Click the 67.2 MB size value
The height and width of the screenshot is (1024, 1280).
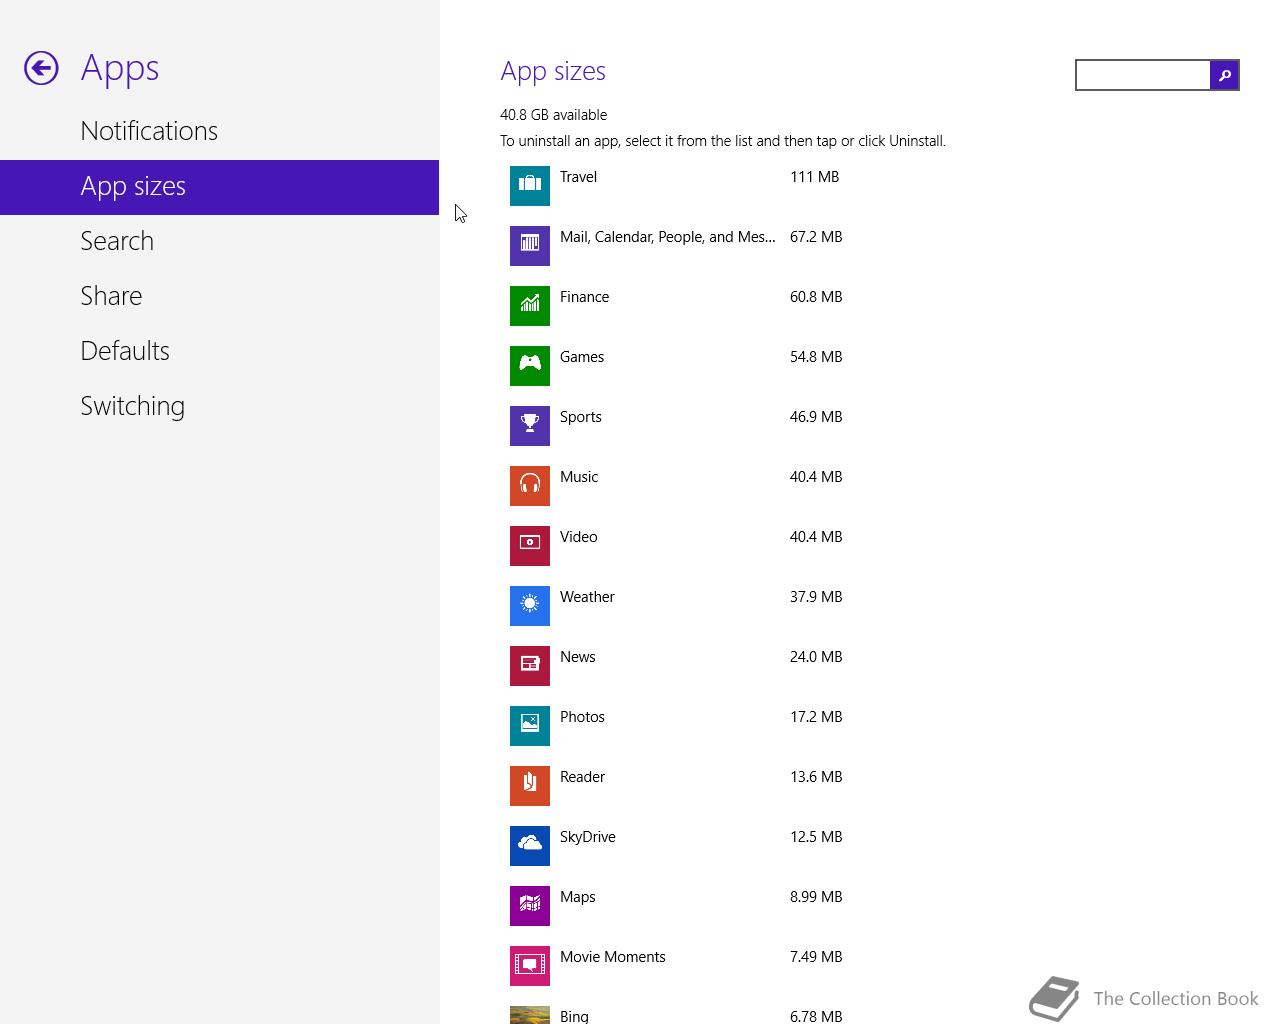[x=816, y=237]
